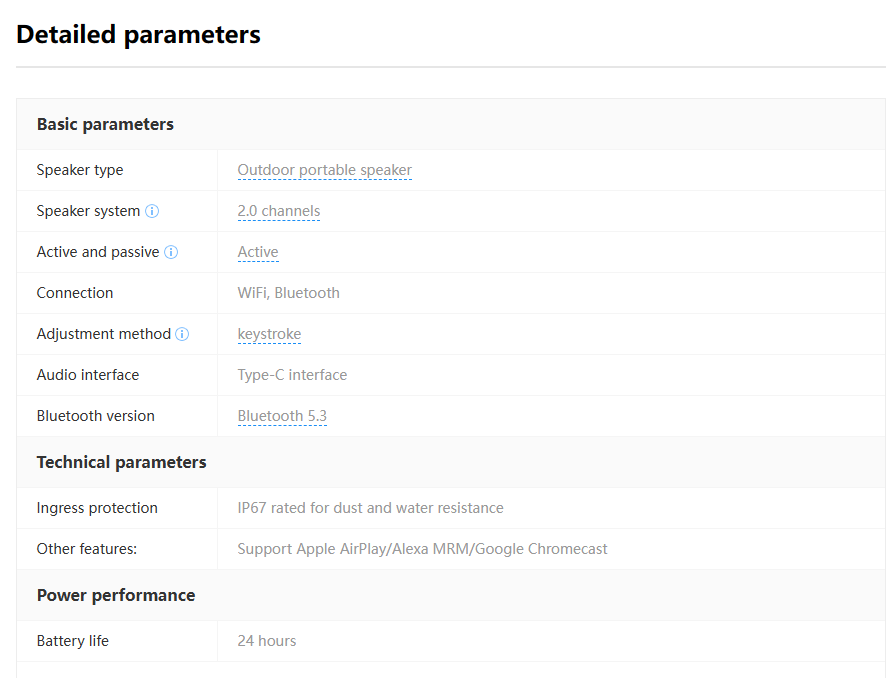Click info icon beside Speaker system
Viewport: 893px width, 678px height.
coord(152,211)
